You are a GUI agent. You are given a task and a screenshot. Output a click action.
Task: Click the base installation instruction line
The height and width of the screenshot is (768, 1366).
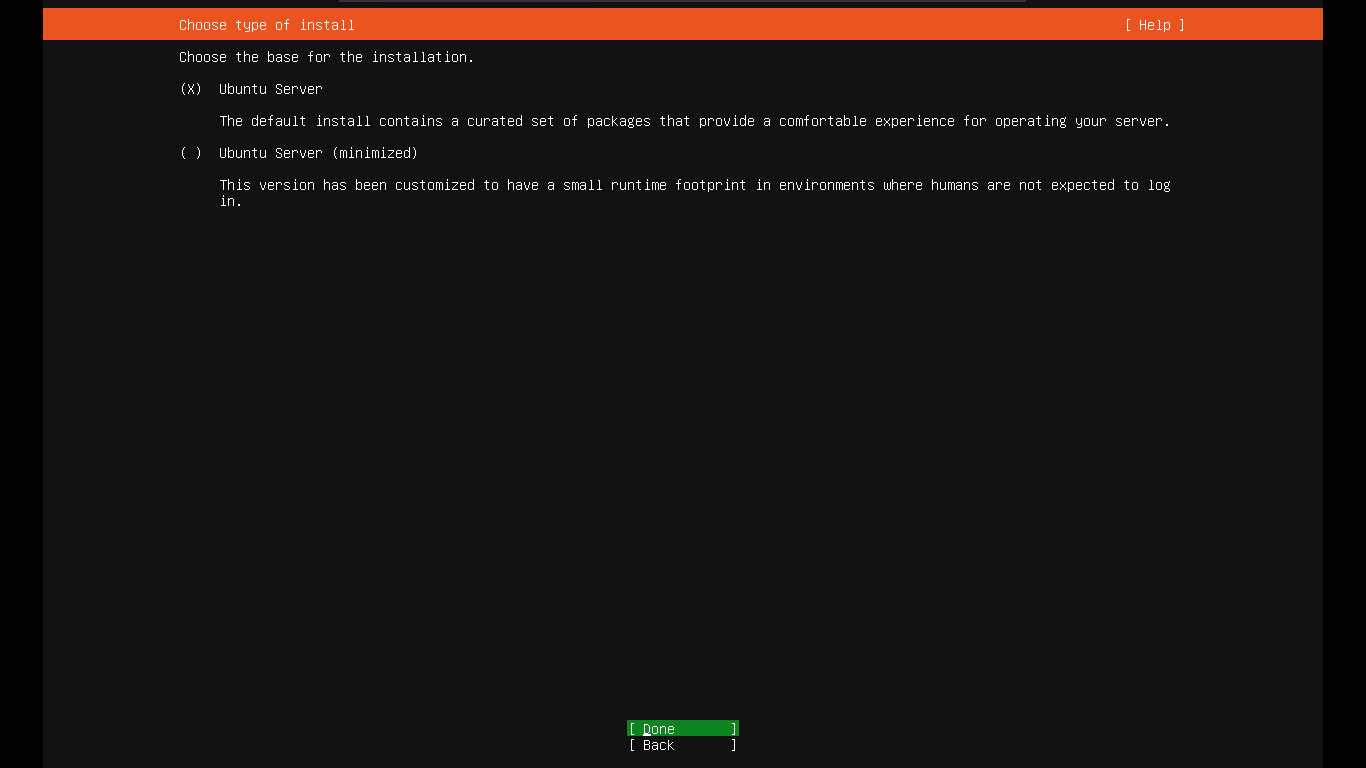[x=325, y=57]
